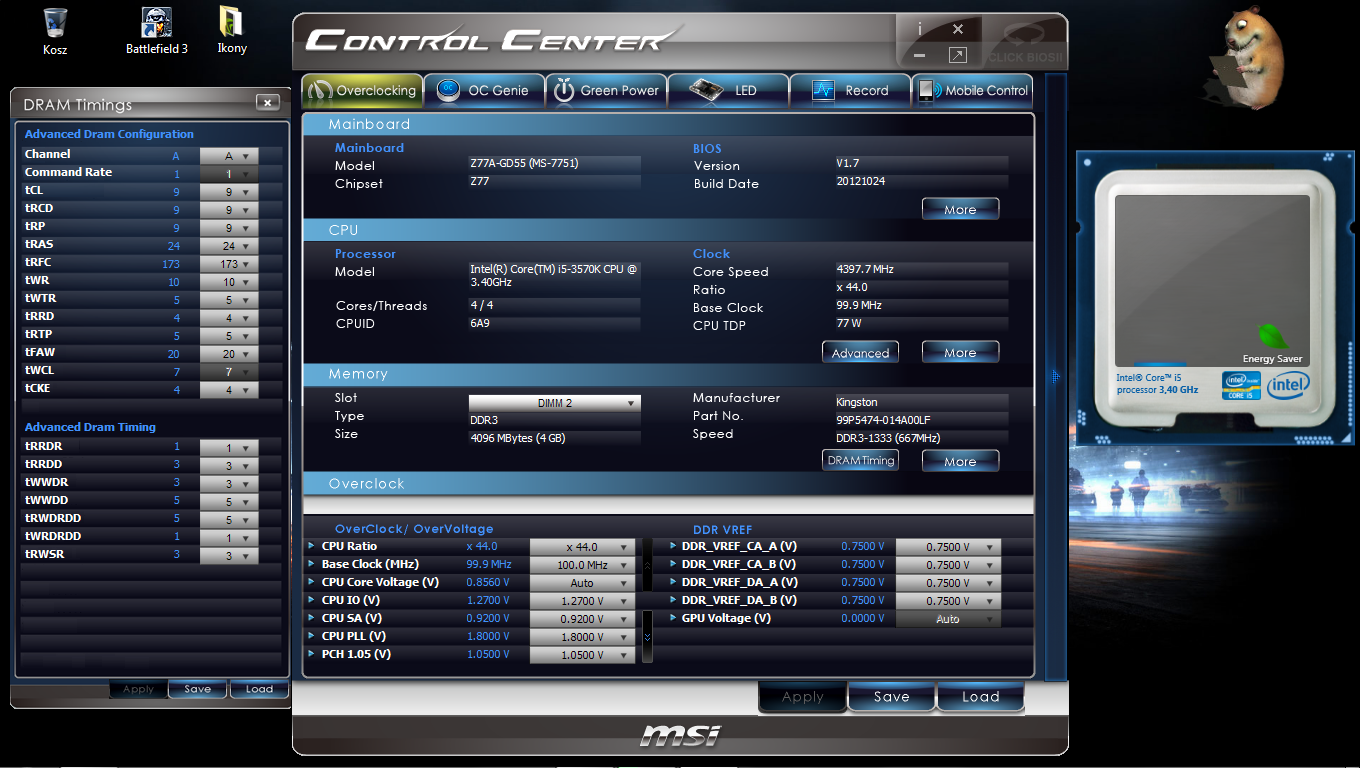This screenshot has height=768, width=1360.
Task: Click the arrow icon beside CPU PLL (V)
Action: pyautogui.click(x=312, y=636)
